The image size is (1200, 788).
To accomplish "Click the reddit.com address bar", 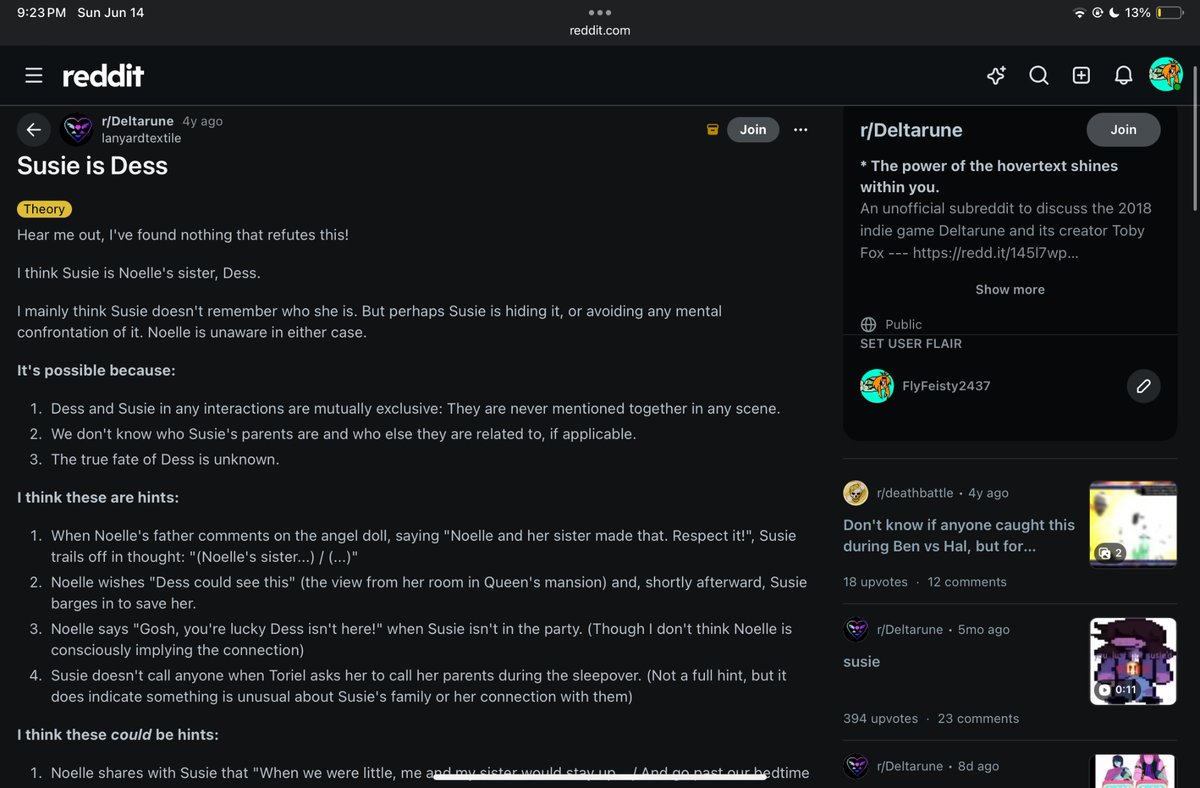I will pyautogui.click(x=600, y=30).
